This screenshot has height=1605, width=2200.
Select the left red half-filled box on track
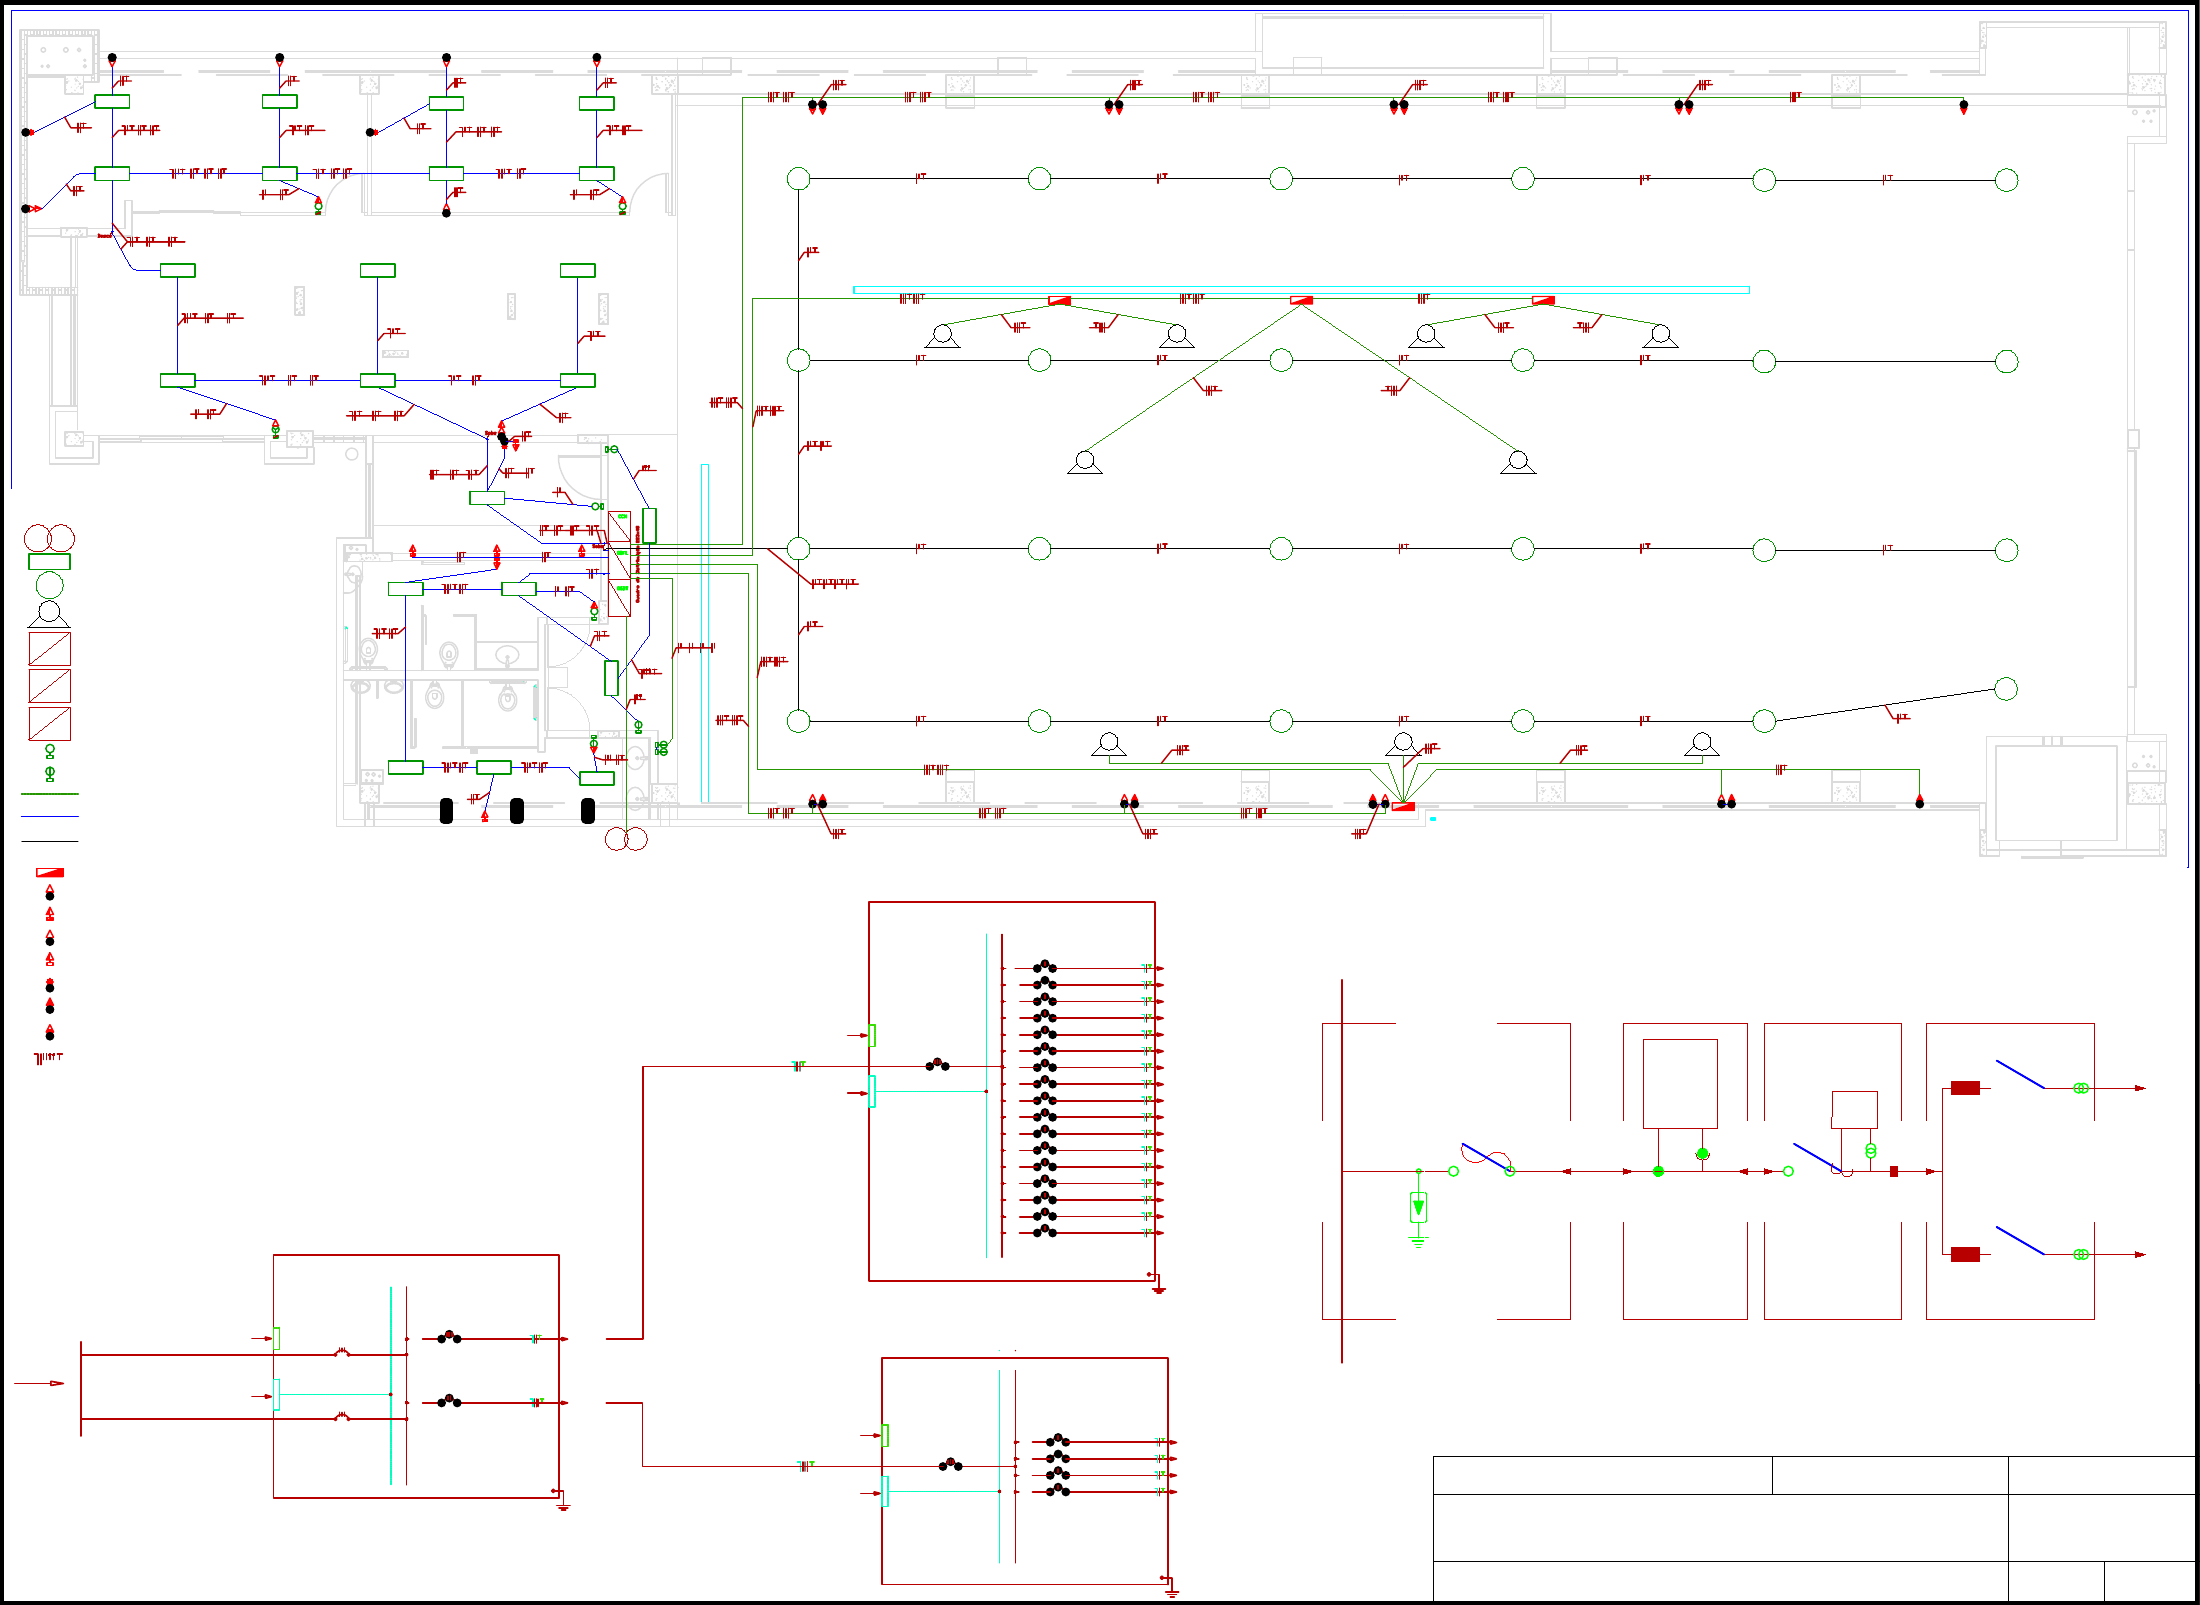point(1059,300)
